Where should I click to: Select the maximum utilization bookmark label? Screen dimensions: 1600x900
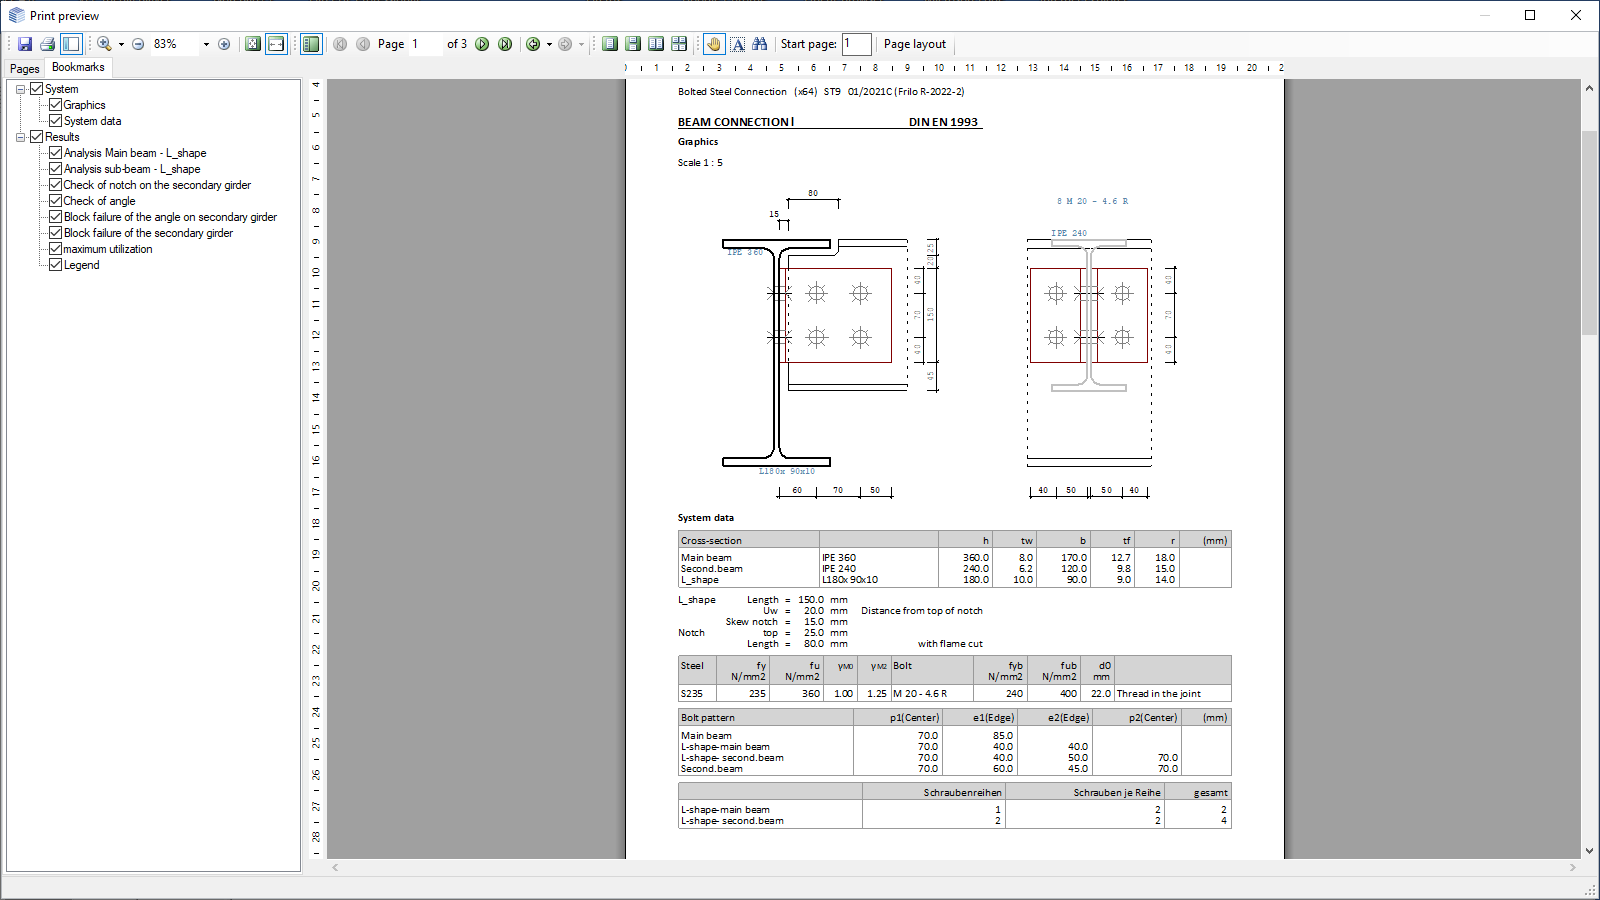click(x=108, y=249)
